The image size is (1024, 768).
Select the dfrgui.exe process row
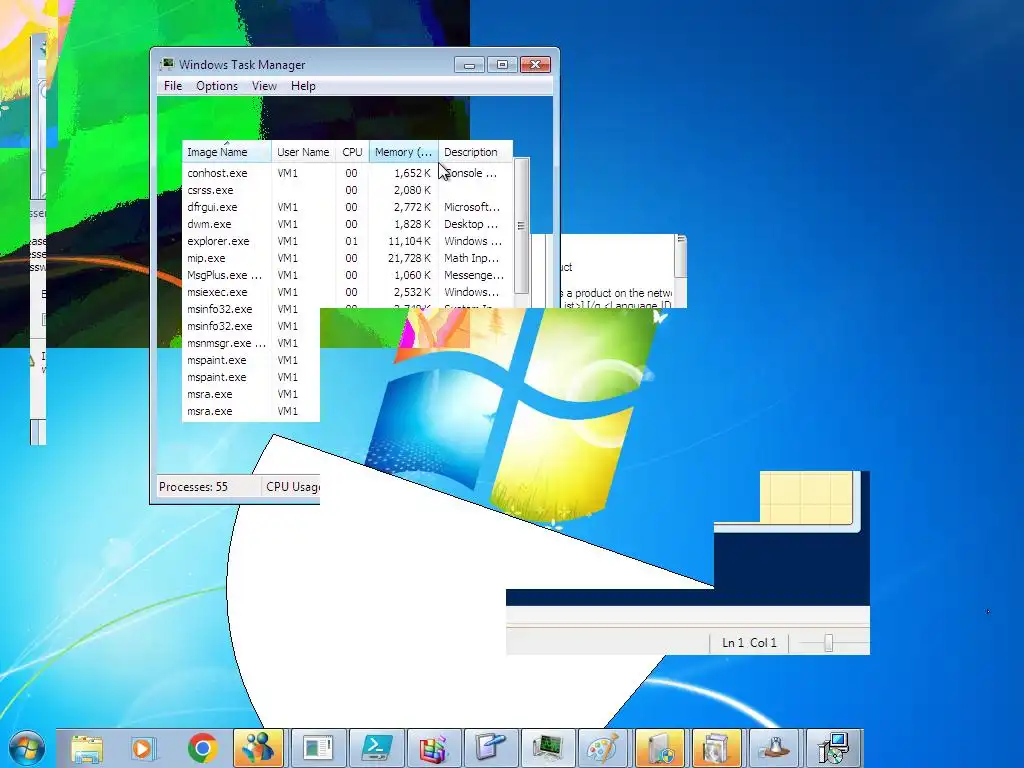[x=347, y=207]
